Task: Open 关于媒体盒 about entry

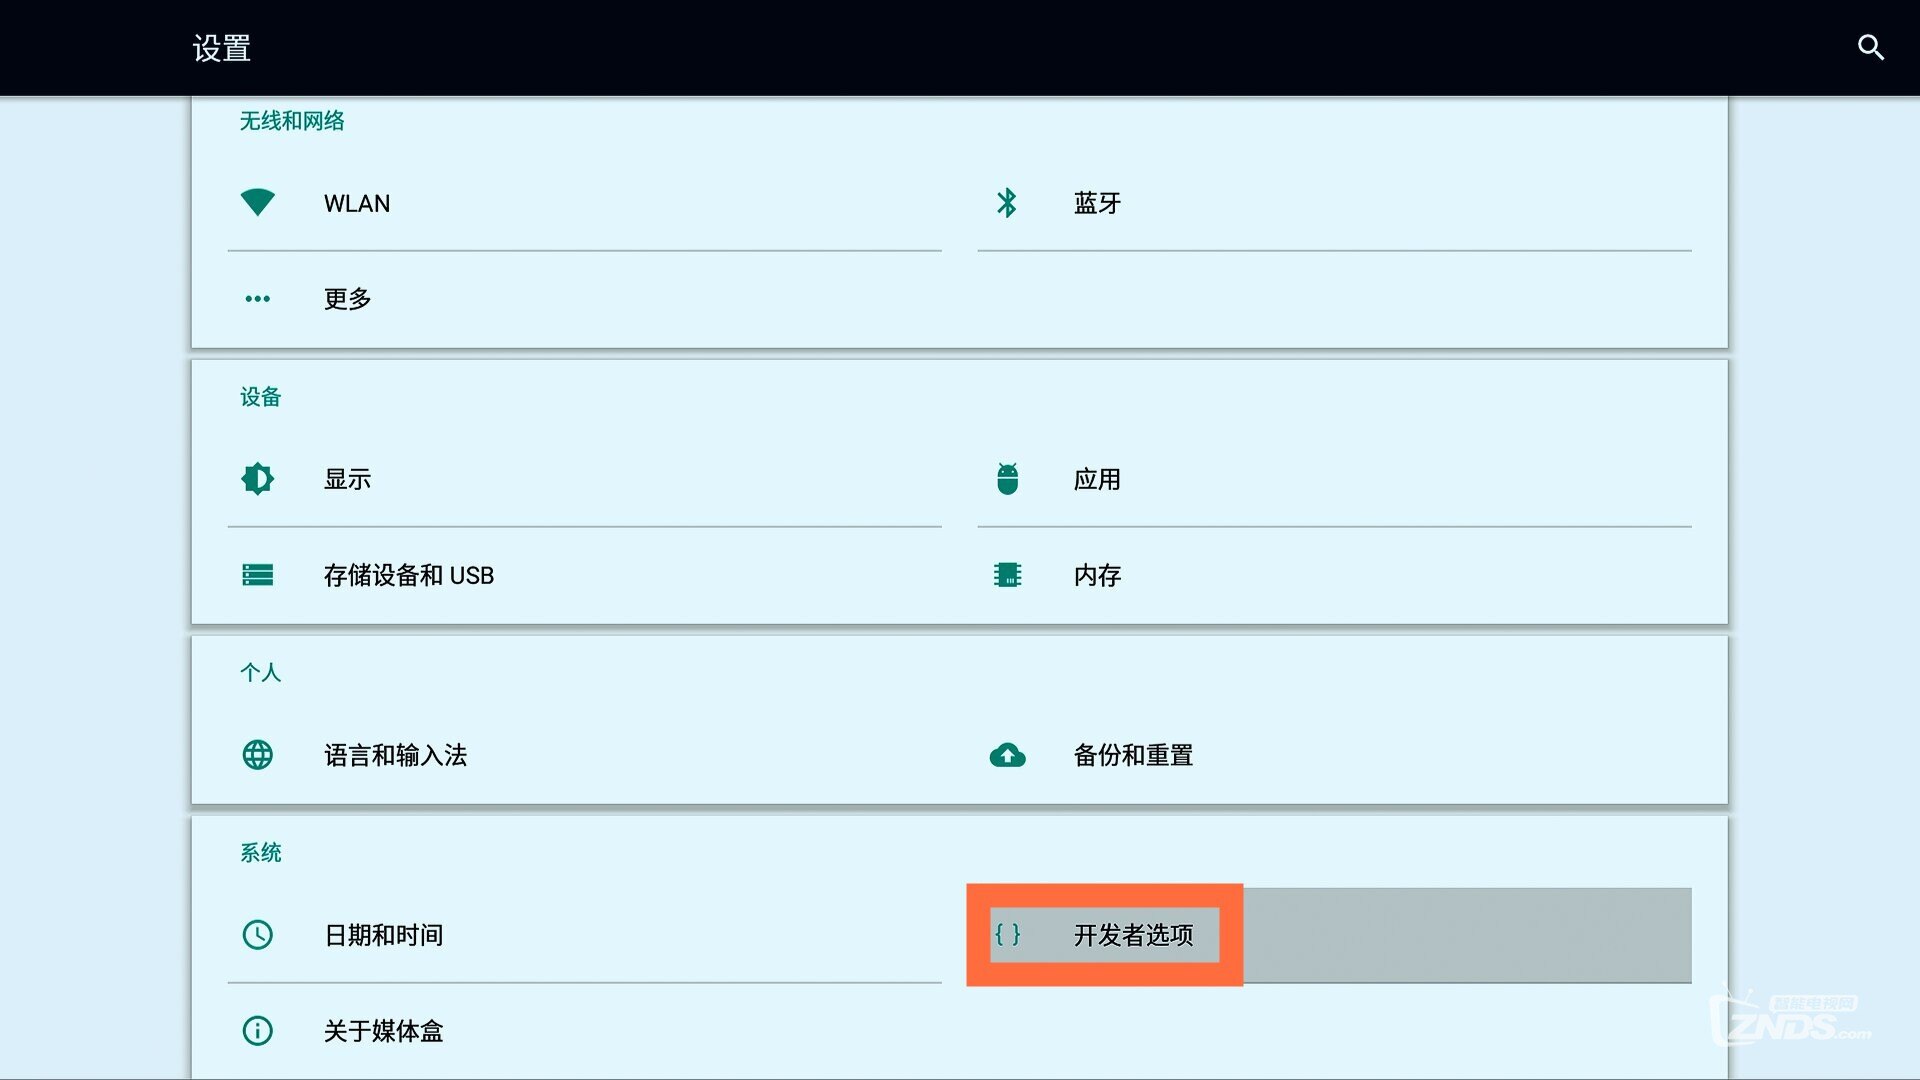Action: 383,1031
